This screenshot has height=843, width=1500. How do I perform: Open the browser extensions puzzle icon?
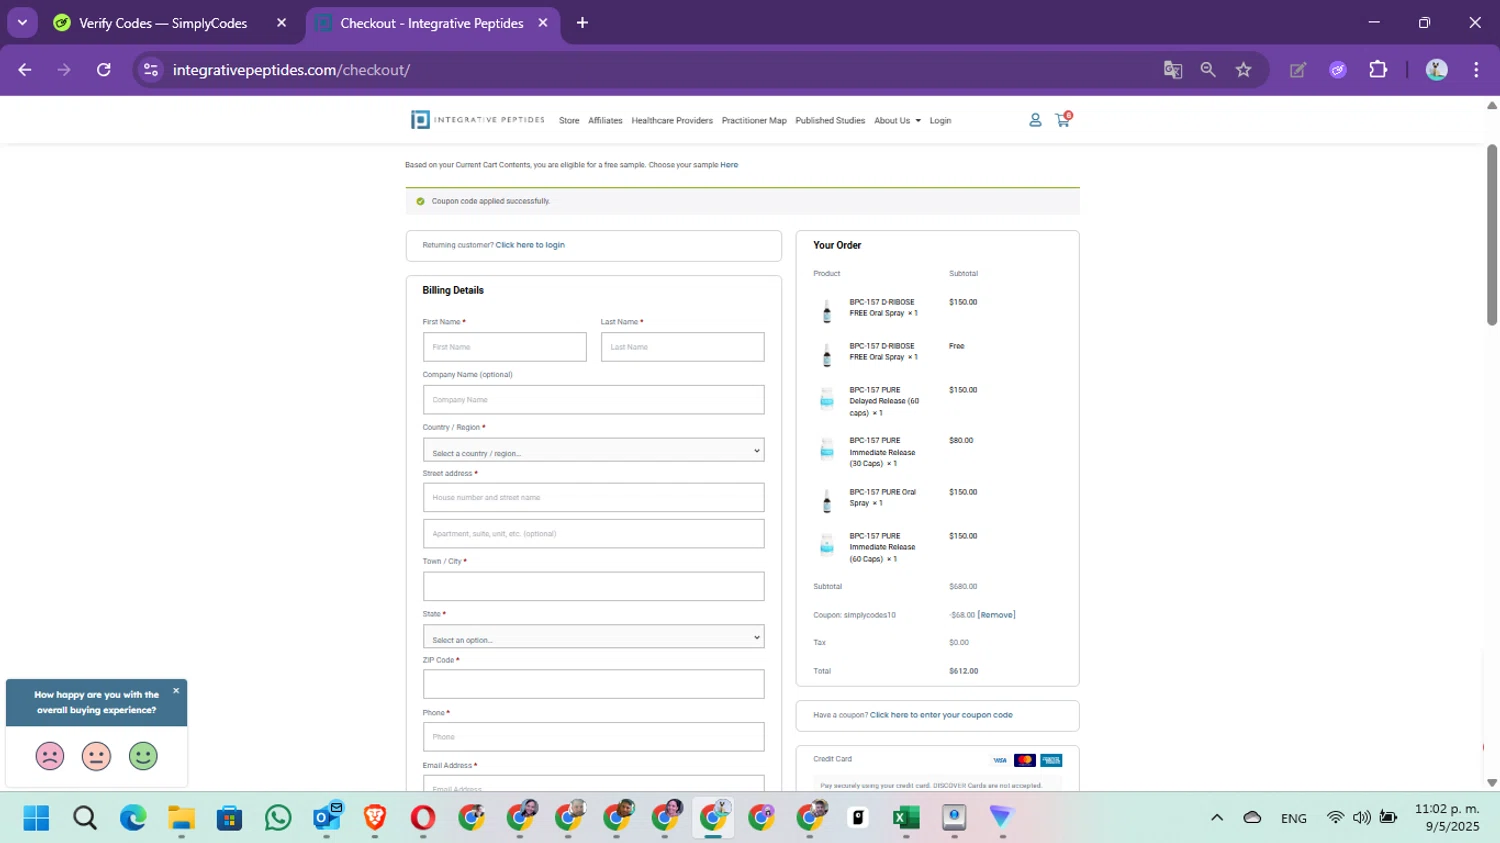1378,70
